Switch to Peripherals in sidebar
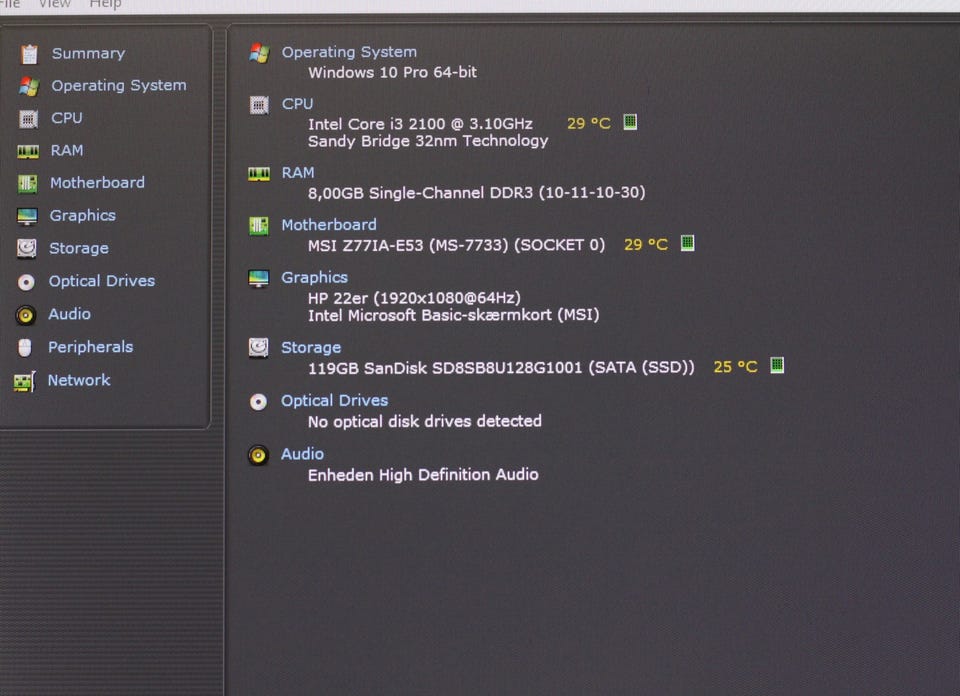The width and height of the screenshot is (960, 696). point(91,347)
